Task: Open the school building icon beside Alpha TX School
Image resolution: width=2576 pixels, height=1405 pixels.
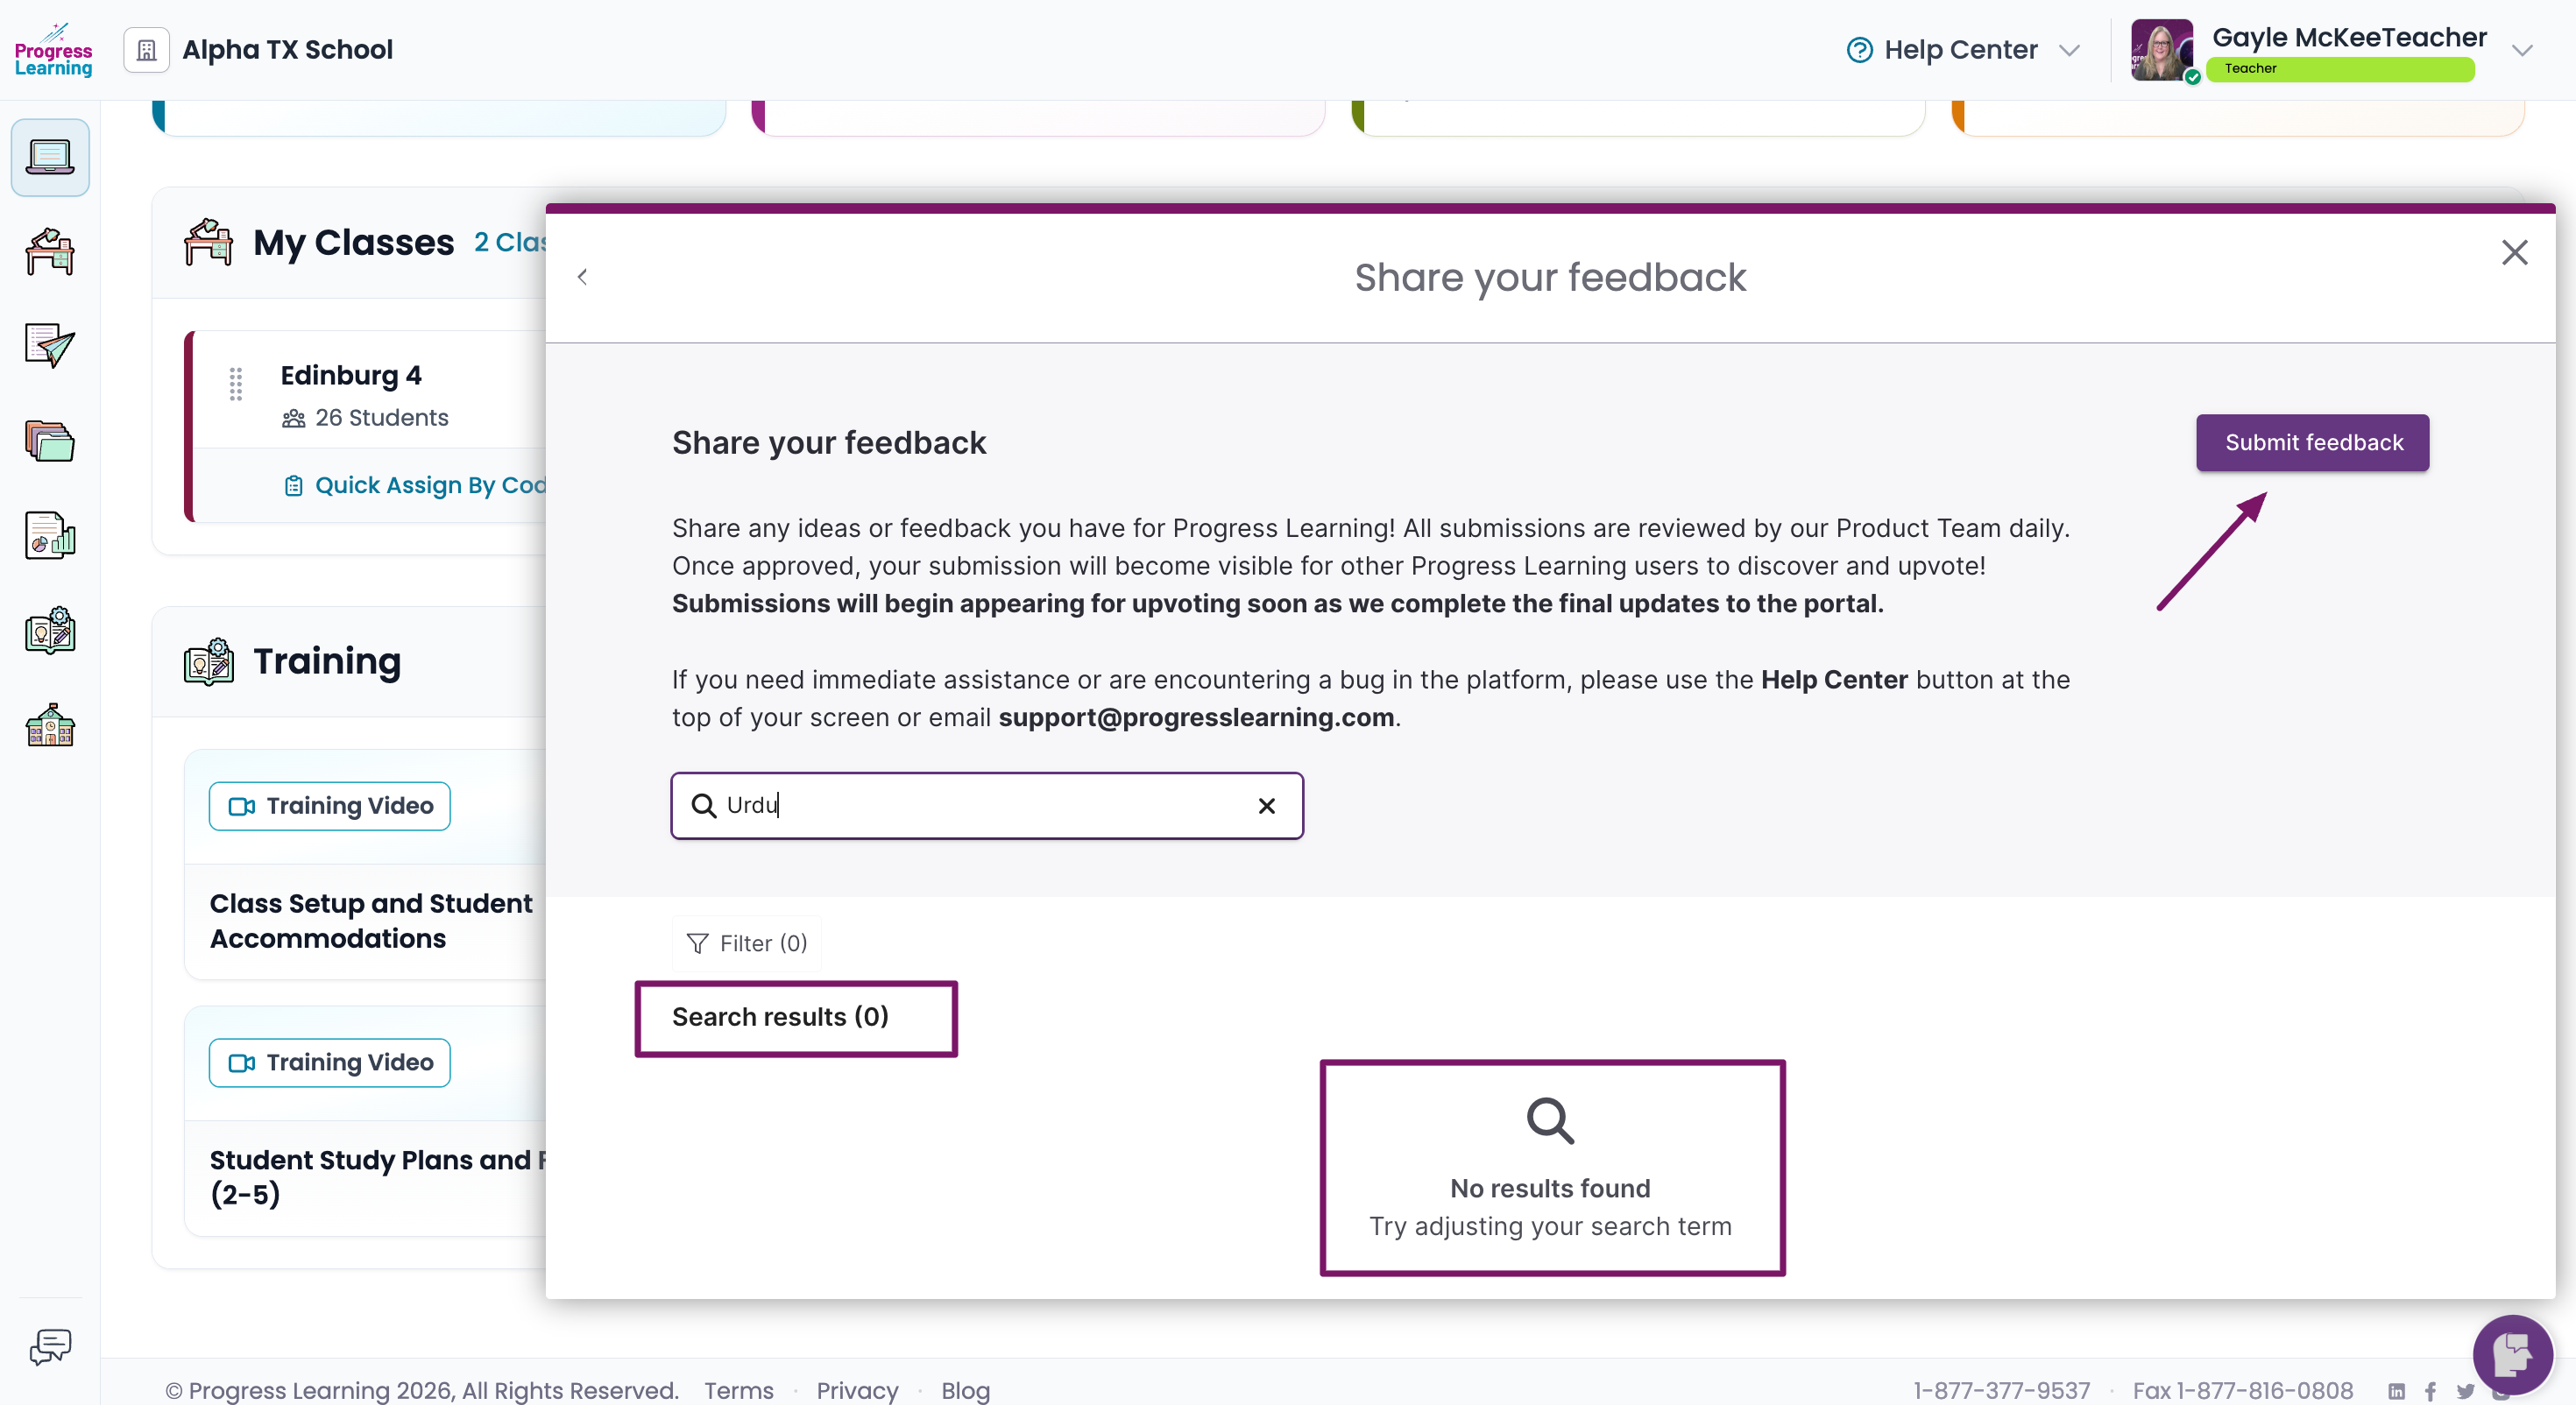Action: pos(146,50)
